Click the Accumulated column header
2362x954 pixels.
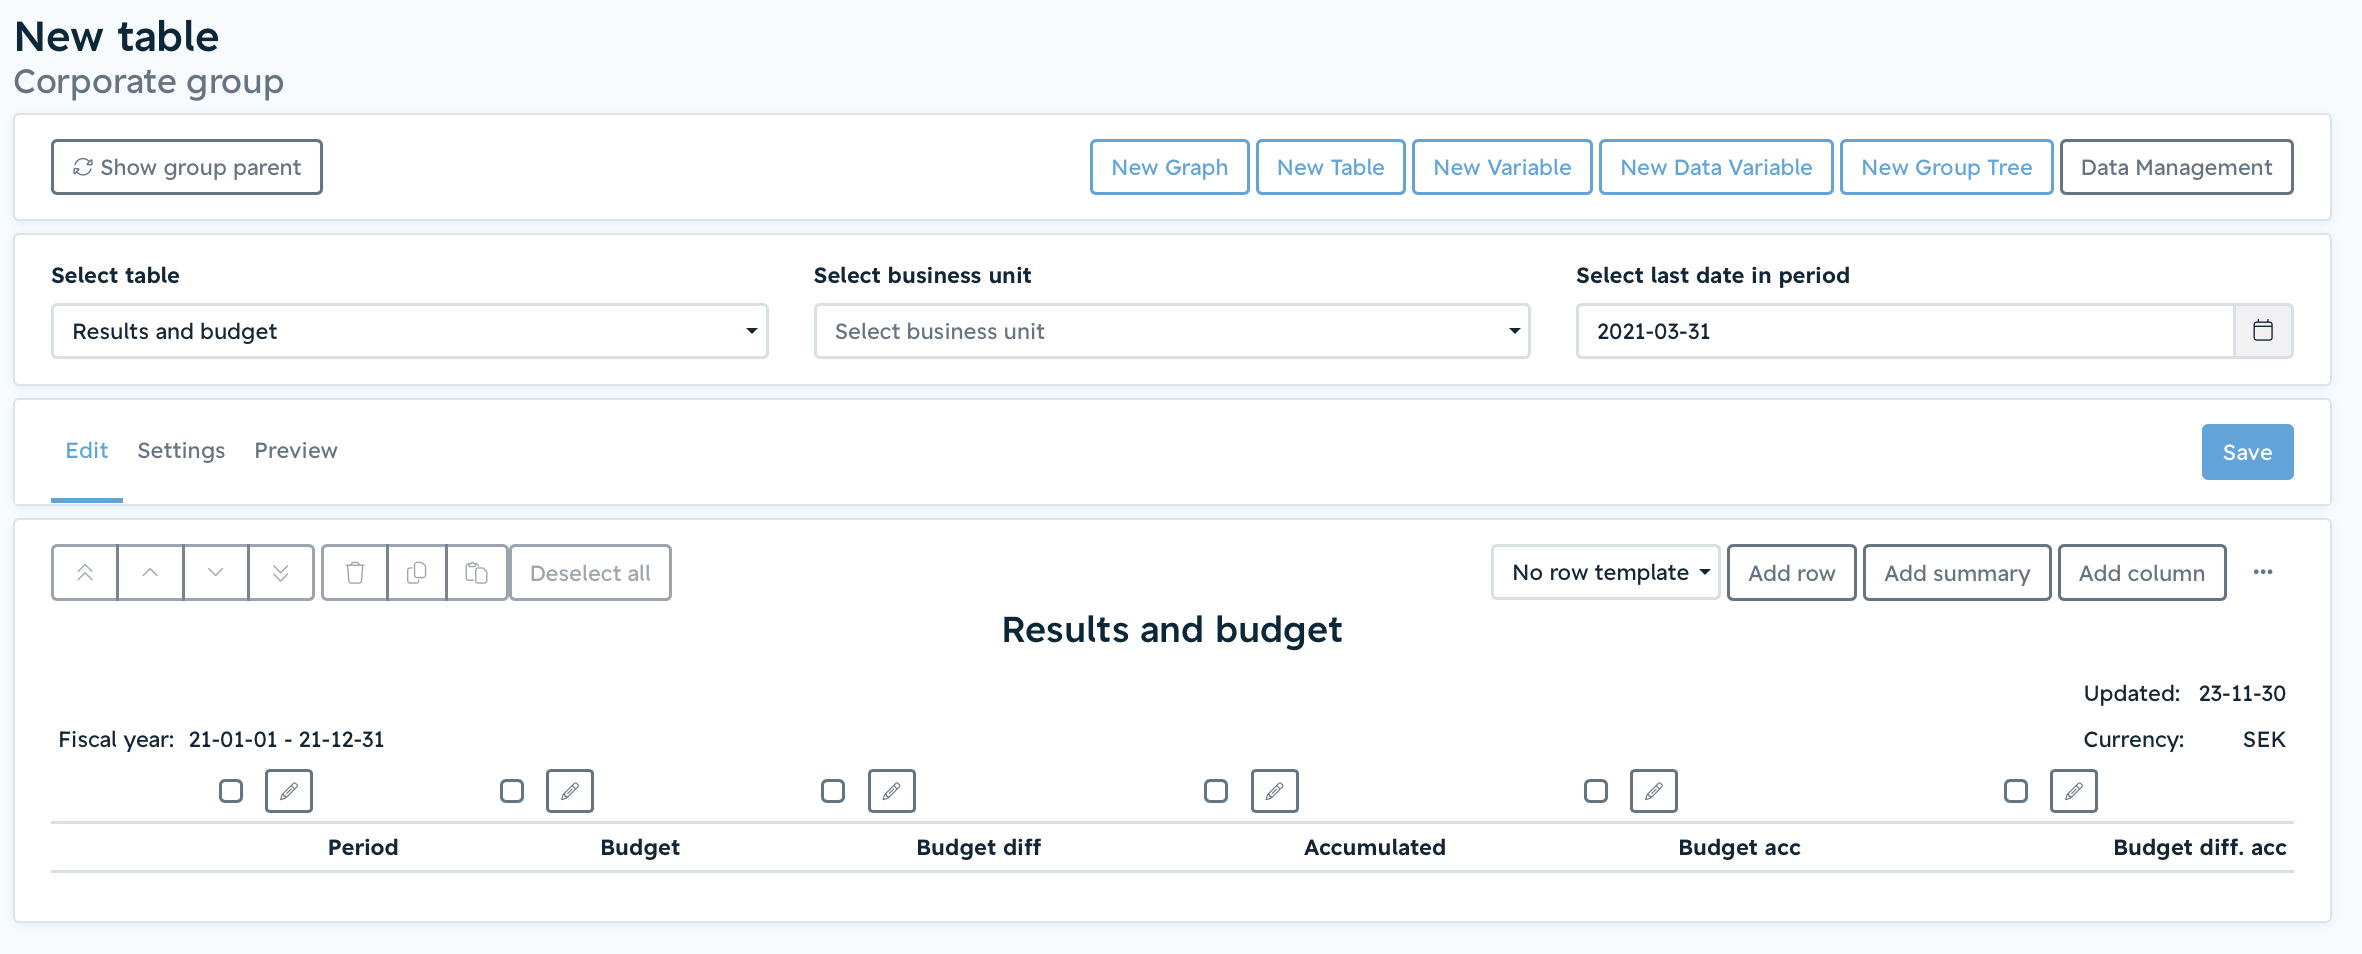point(1375,847)
